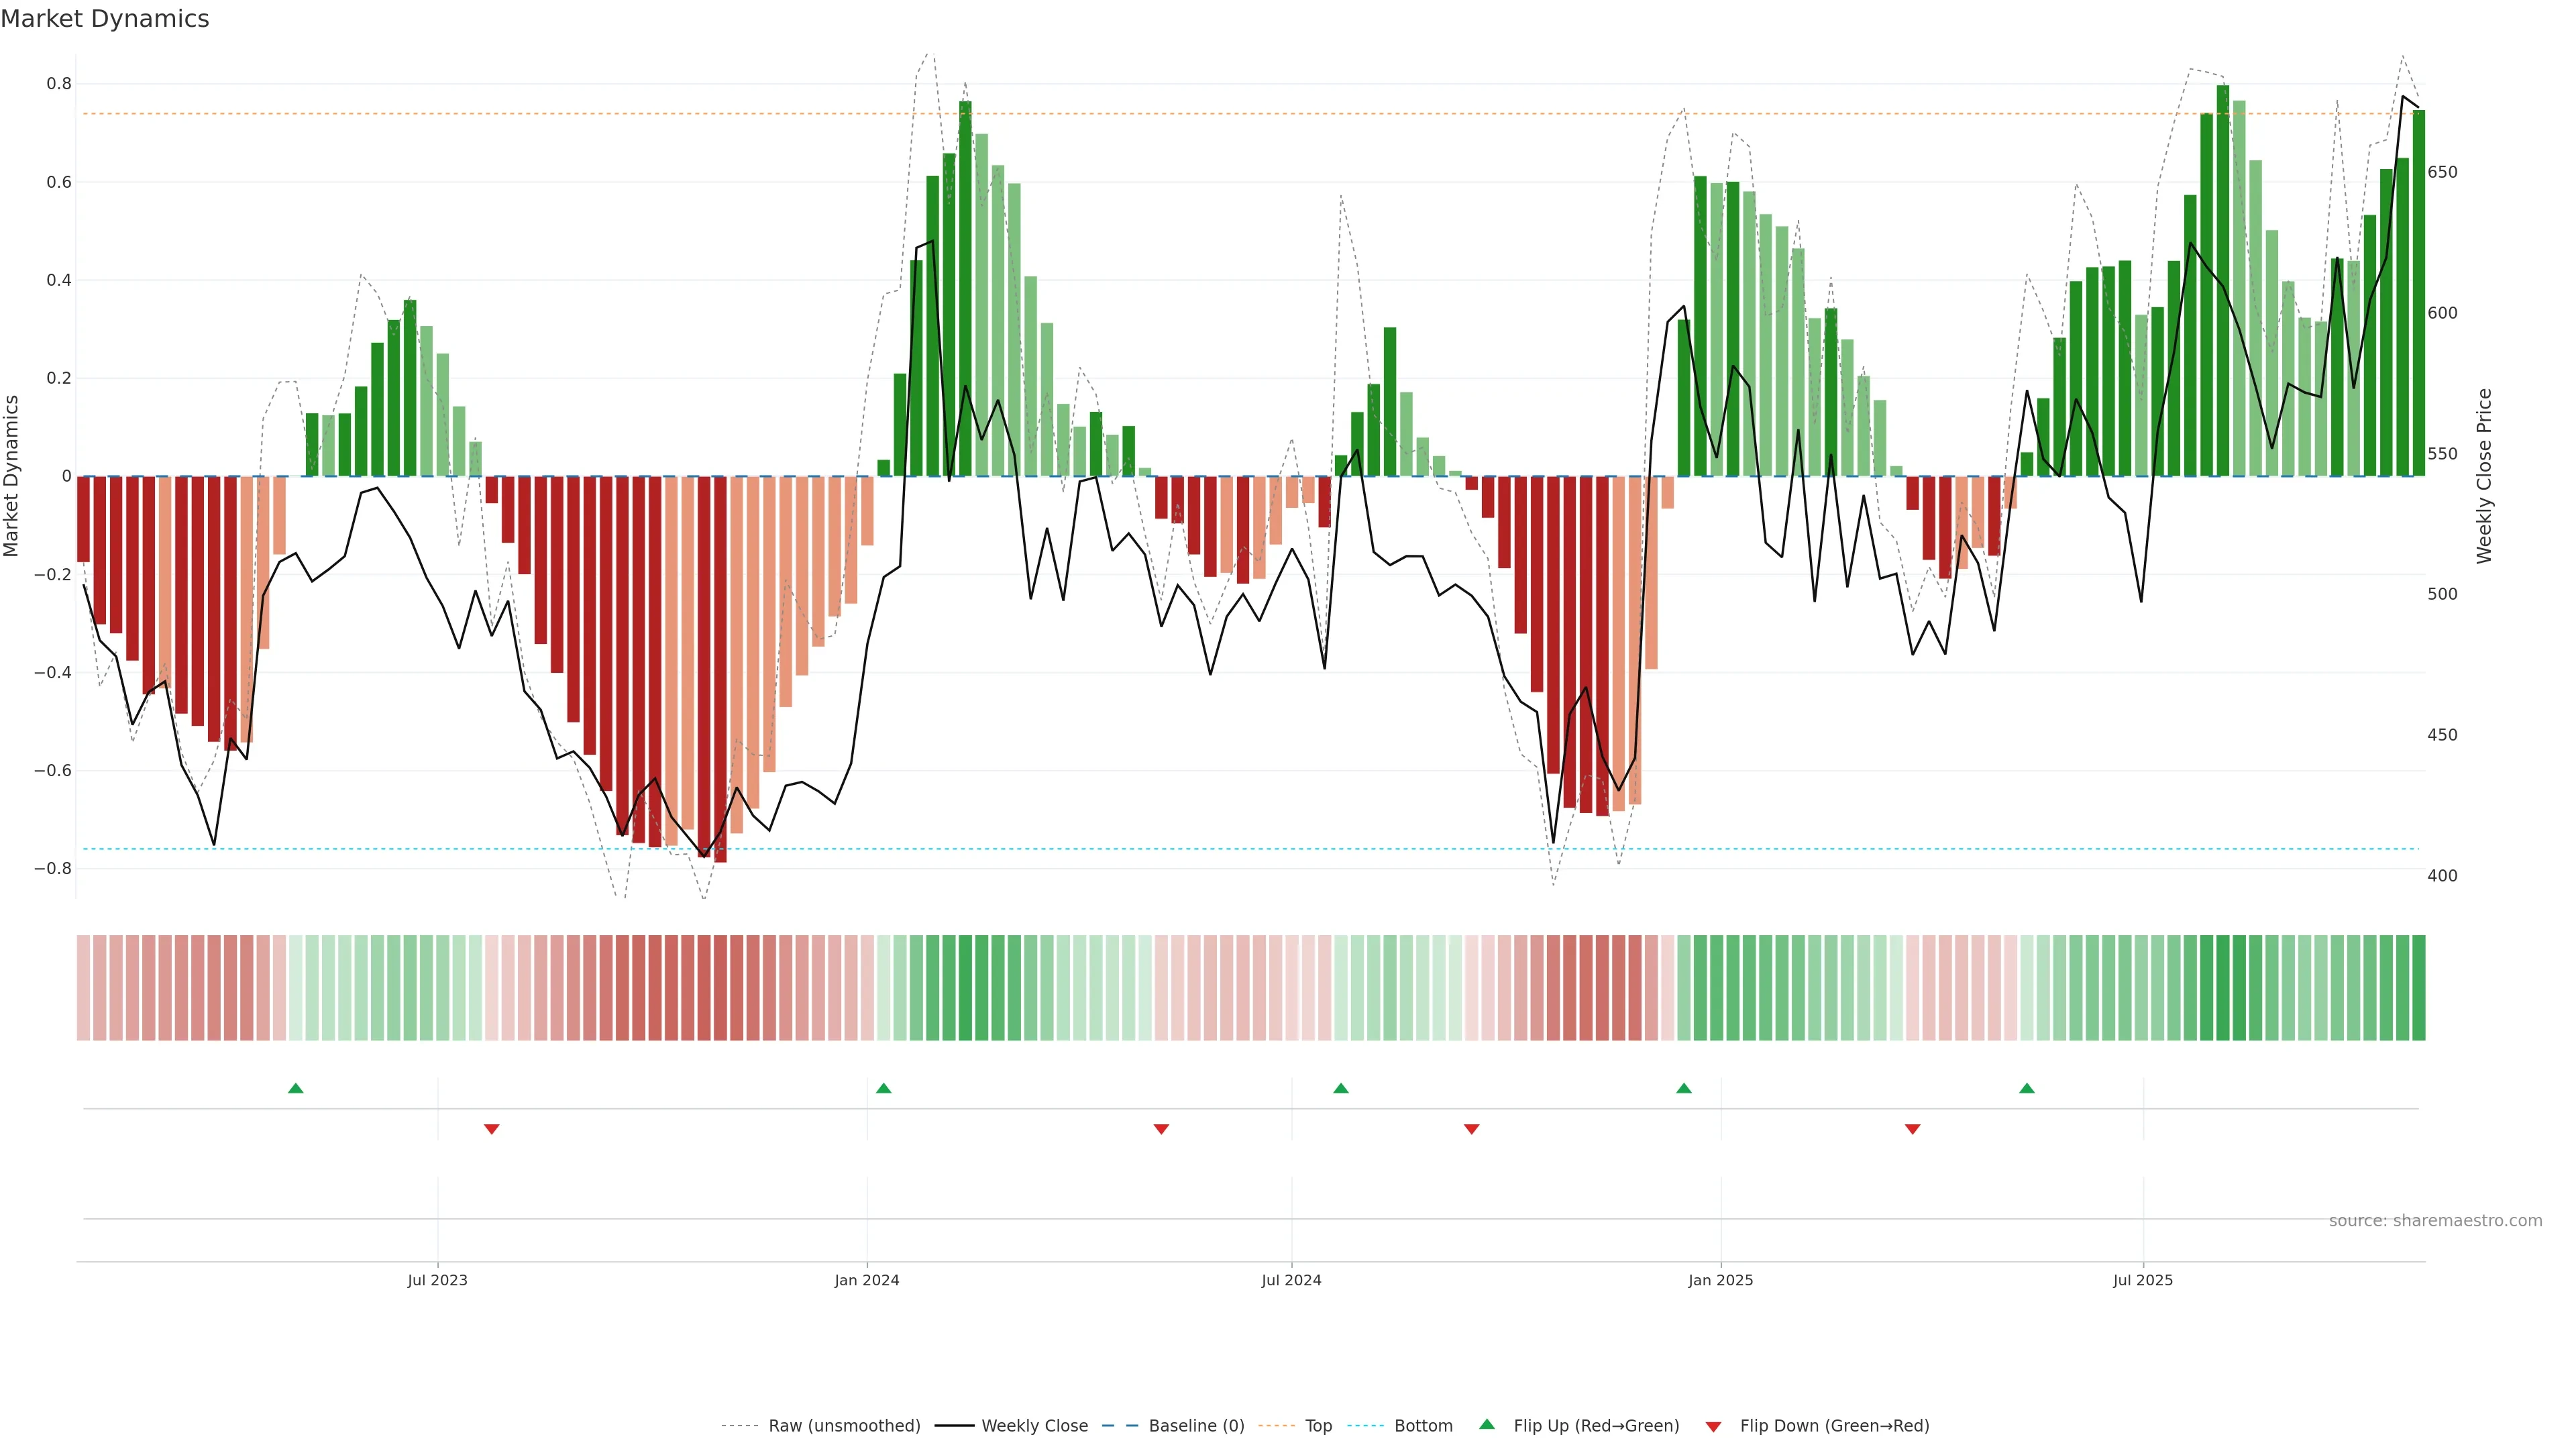Toggle the Weekly Close legend entry

(1034, 1426)
